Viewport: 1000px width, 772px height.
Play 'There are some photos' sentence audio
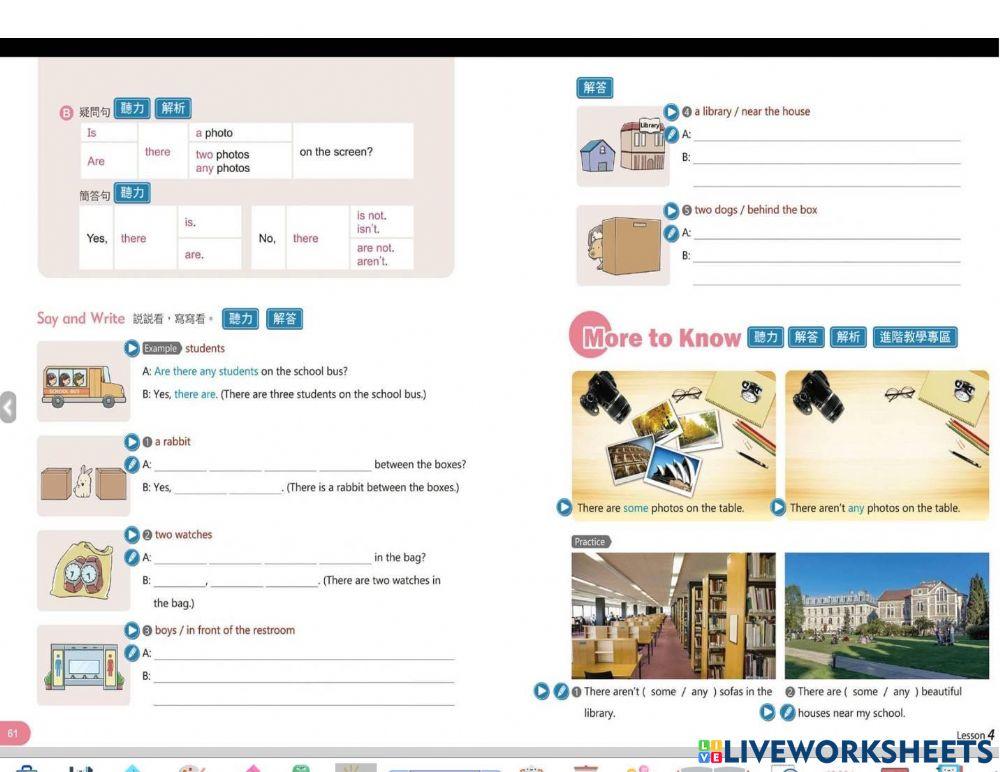[x=565, y=508]
